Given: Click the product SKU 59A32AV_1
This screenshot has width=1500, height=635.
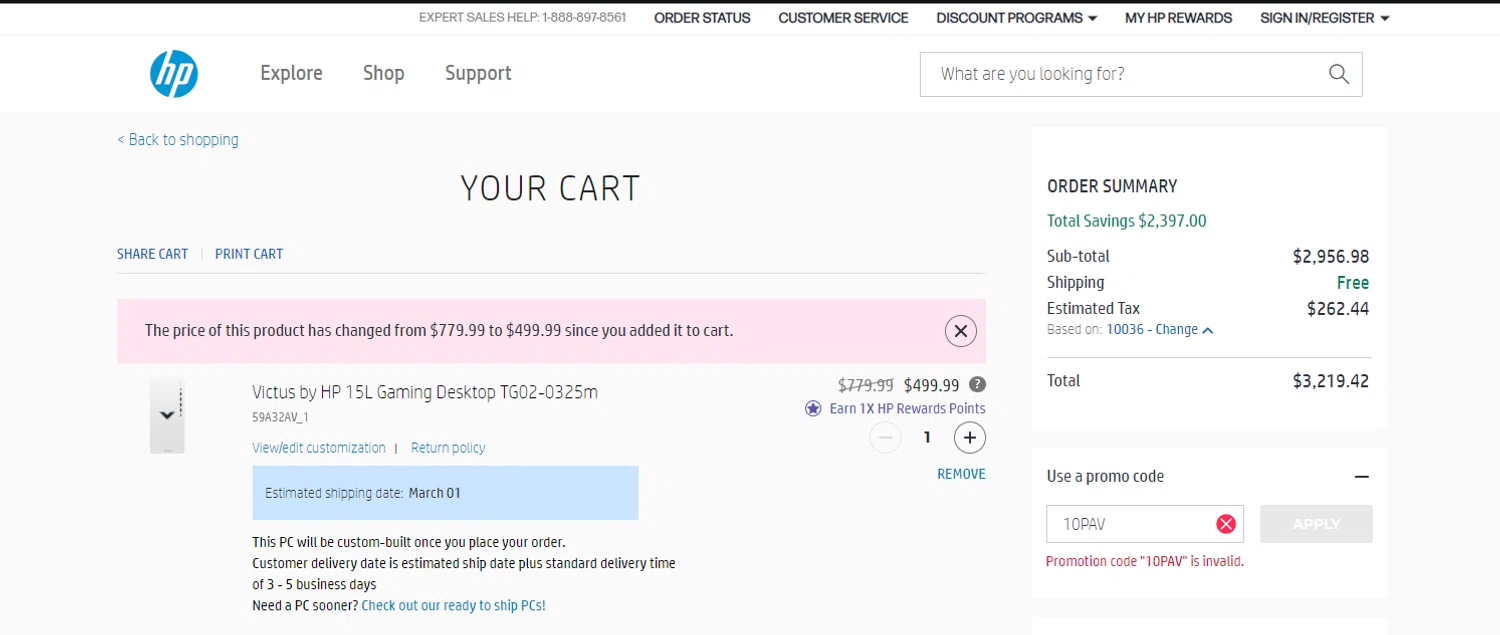Looking at the screenshot, I should click(x=280, y=417).
